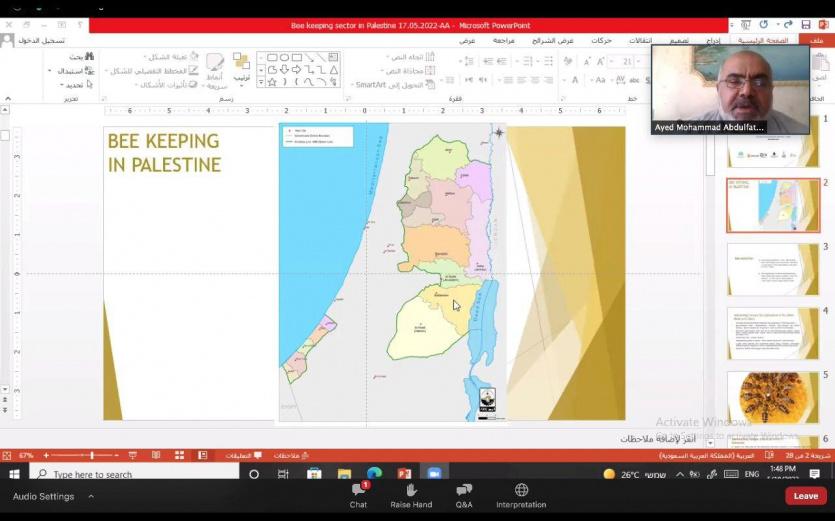Open the Interpretation globe icon

(521, 490)
